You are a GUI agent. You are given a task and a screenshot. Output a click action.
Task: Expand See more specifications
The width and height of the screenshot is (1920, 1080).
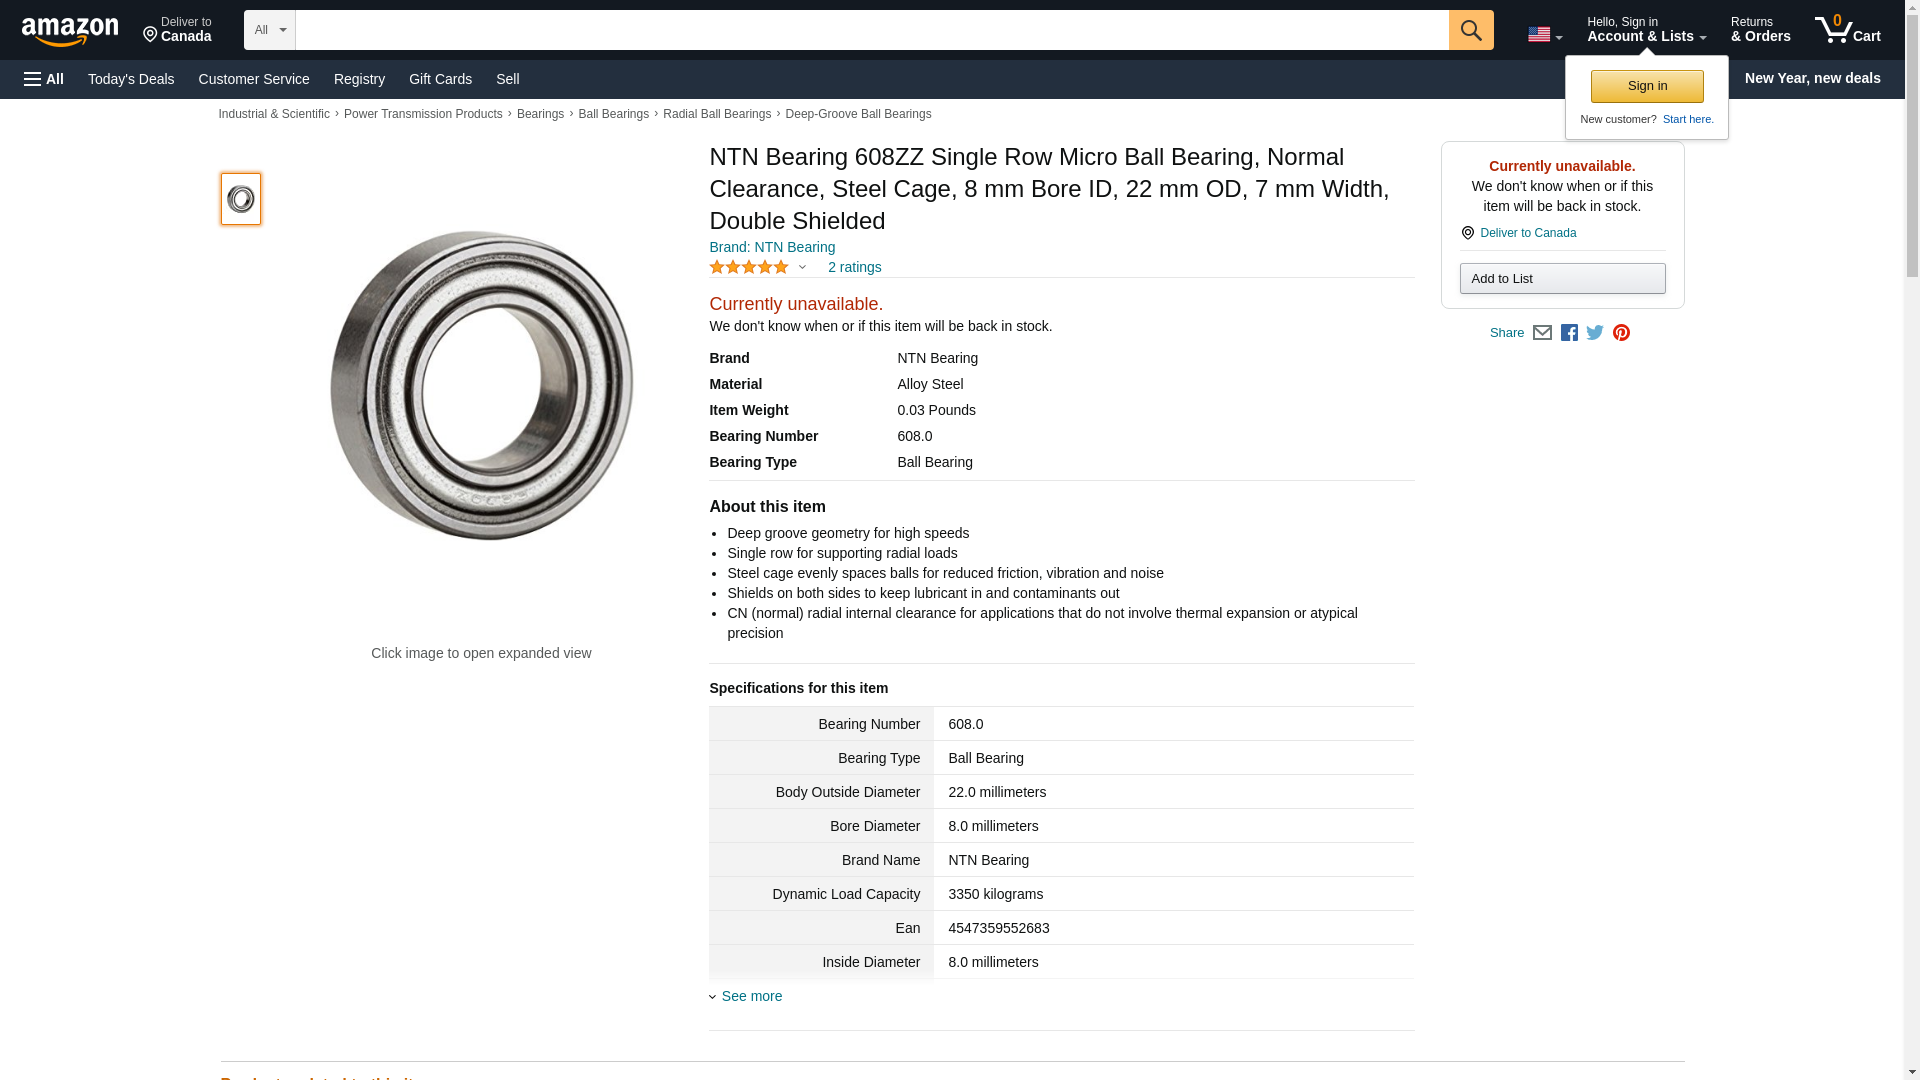pyautogui.click(x=751, y=996)
